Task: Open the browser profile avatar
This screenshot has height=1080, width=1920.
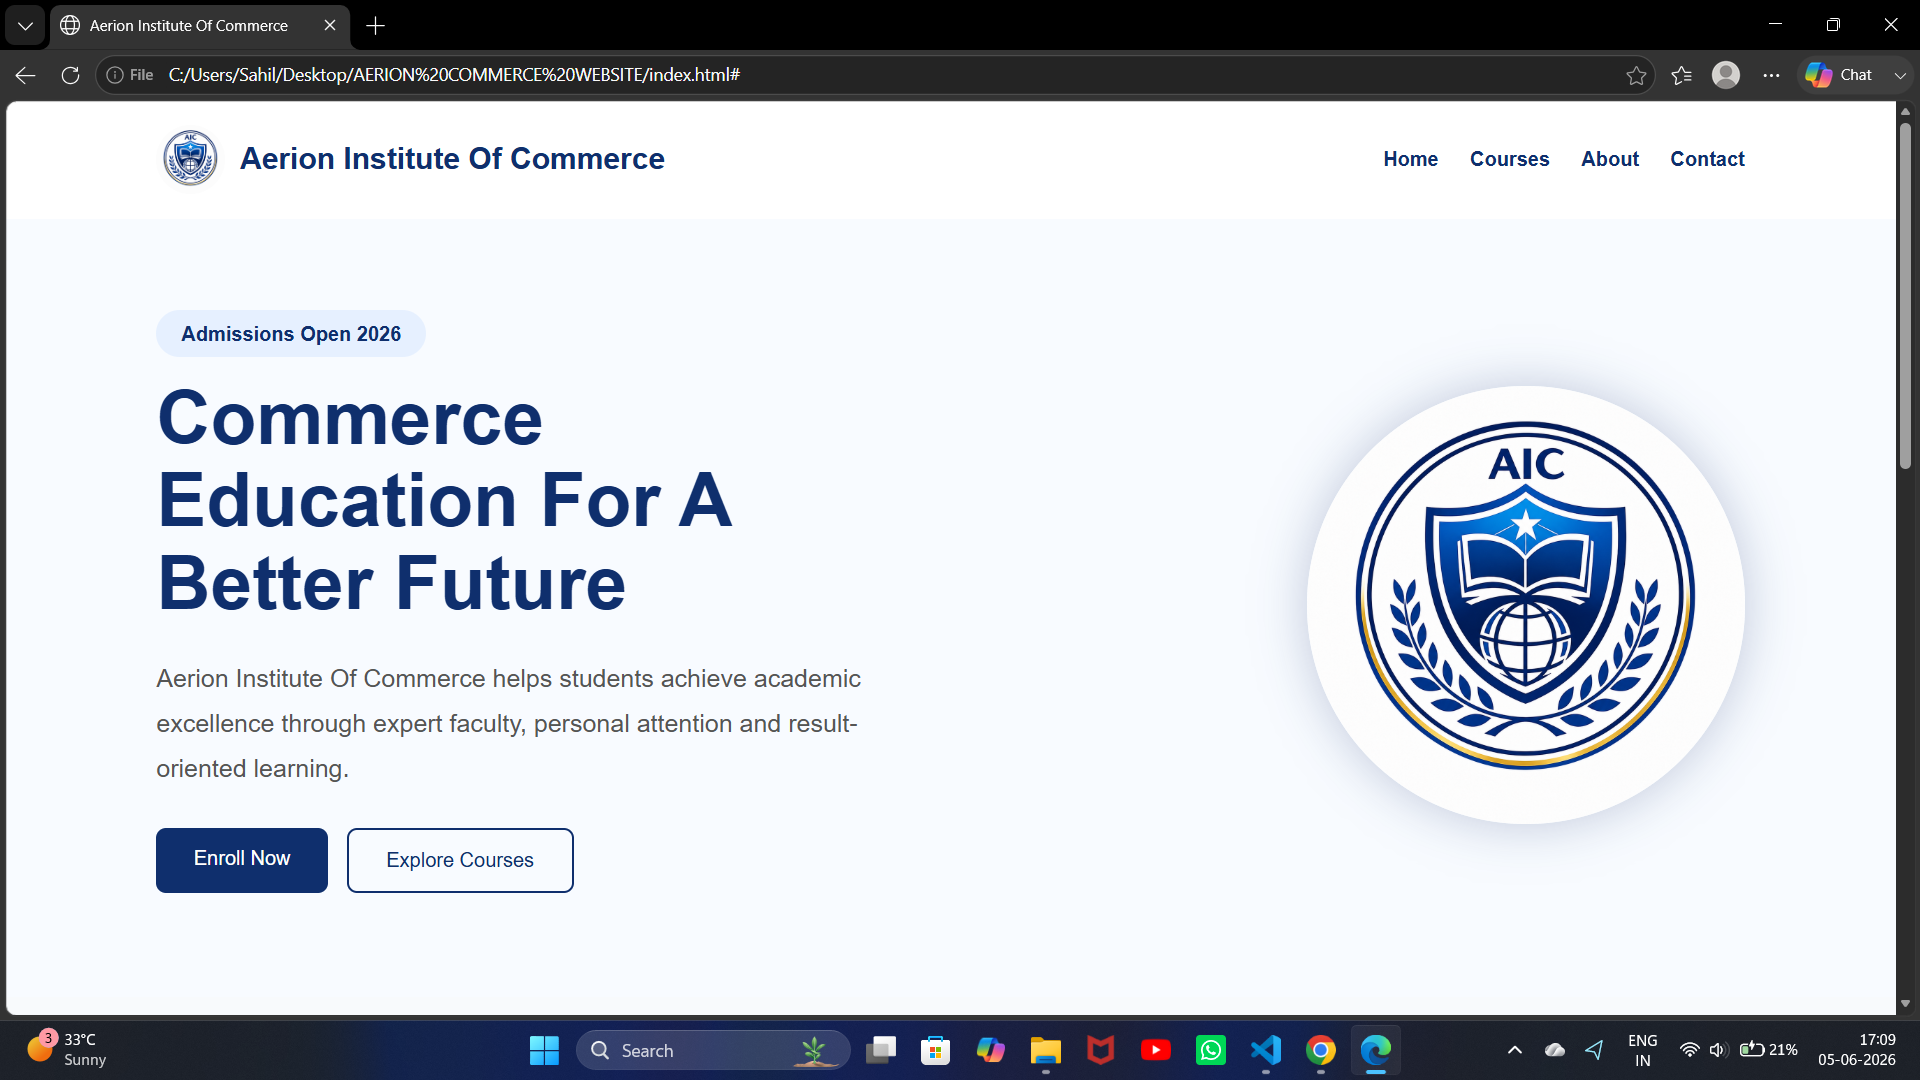Action: pos(1726,75)
